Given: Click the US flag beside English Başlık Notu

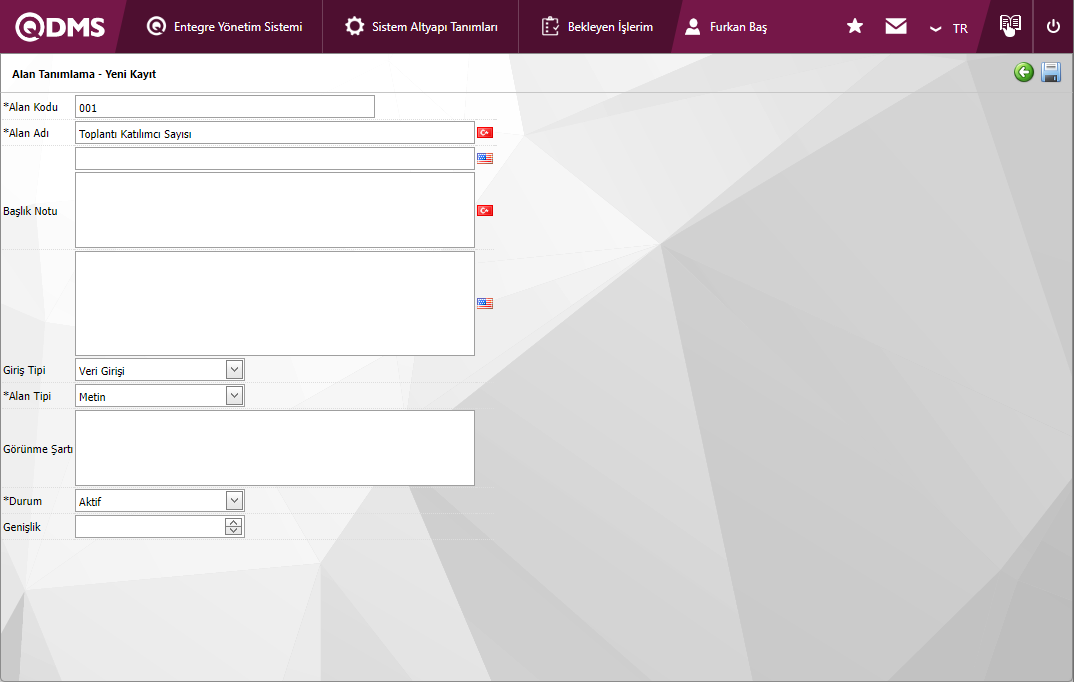Looking at the screenshot, I should [x=485, y=303].
